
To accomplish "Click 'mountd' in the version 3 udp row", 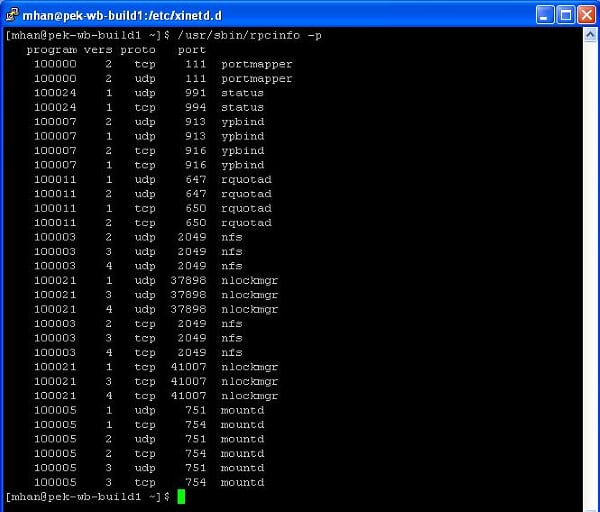I will pyautogui.click(x=243, y=468).
